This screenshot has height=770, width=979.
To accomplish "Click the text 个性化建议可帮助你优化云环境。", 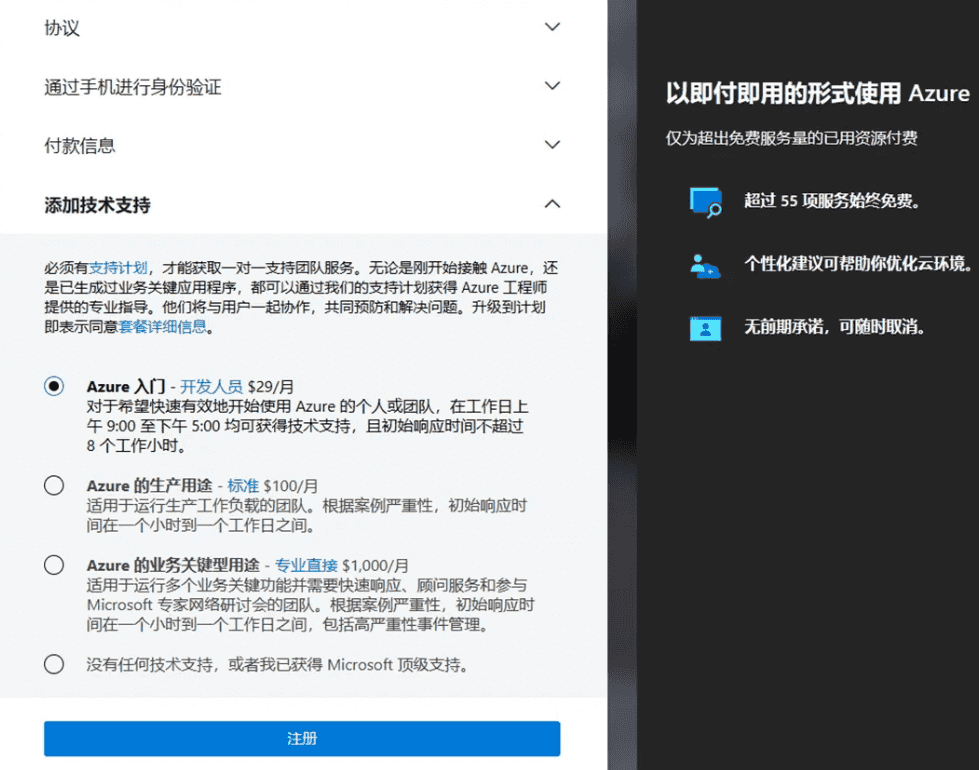I will [x=858, y=264].
